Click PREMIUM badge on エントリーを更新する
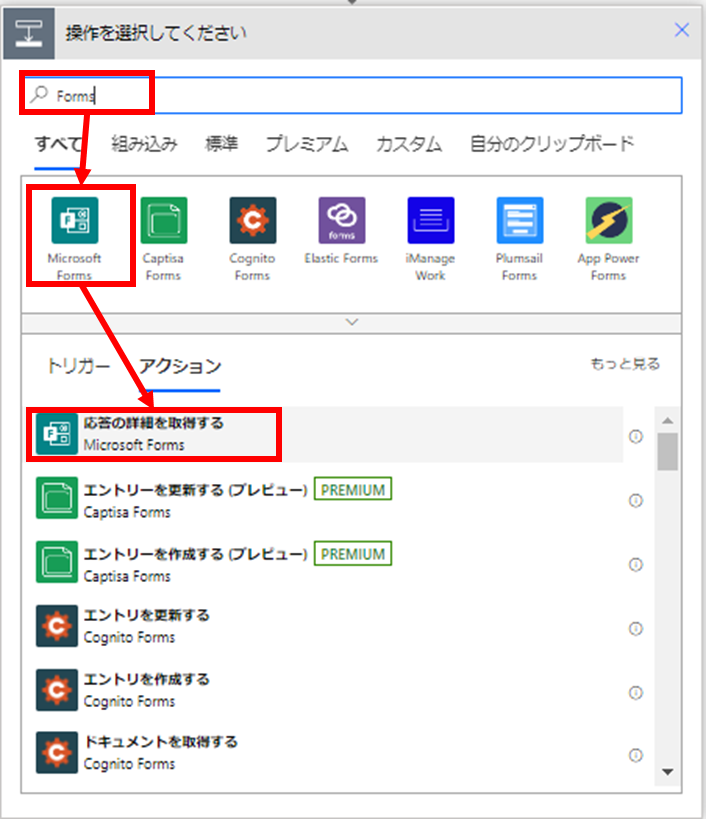 click(x=353, y=489)
